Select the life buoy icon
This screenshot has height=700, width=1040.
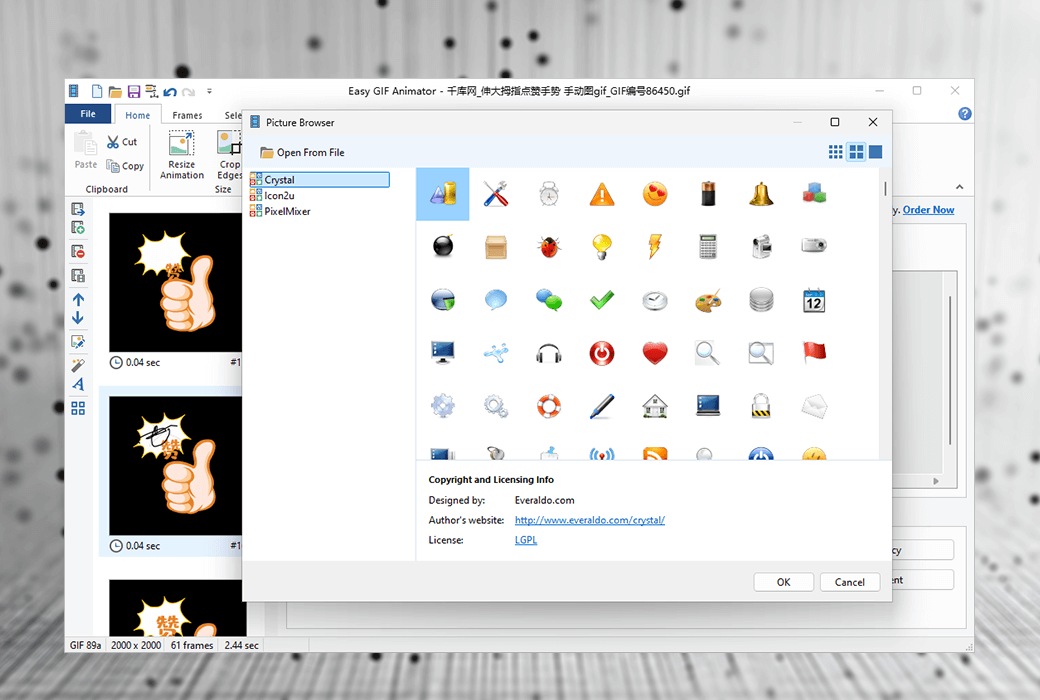point(549,405)
